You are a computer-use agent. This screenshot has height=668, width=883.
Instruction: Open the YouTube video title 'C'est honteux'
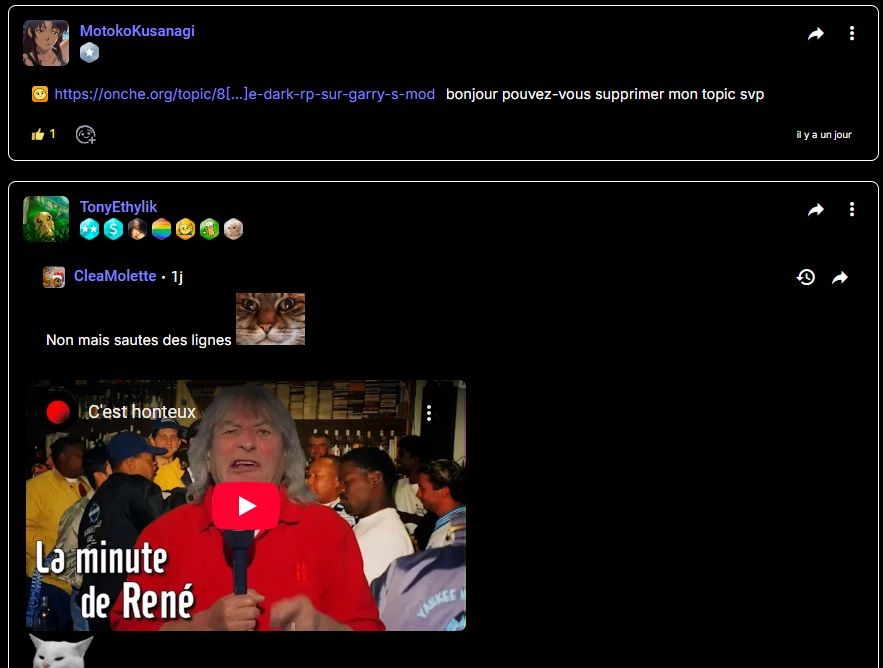point(142,412)
